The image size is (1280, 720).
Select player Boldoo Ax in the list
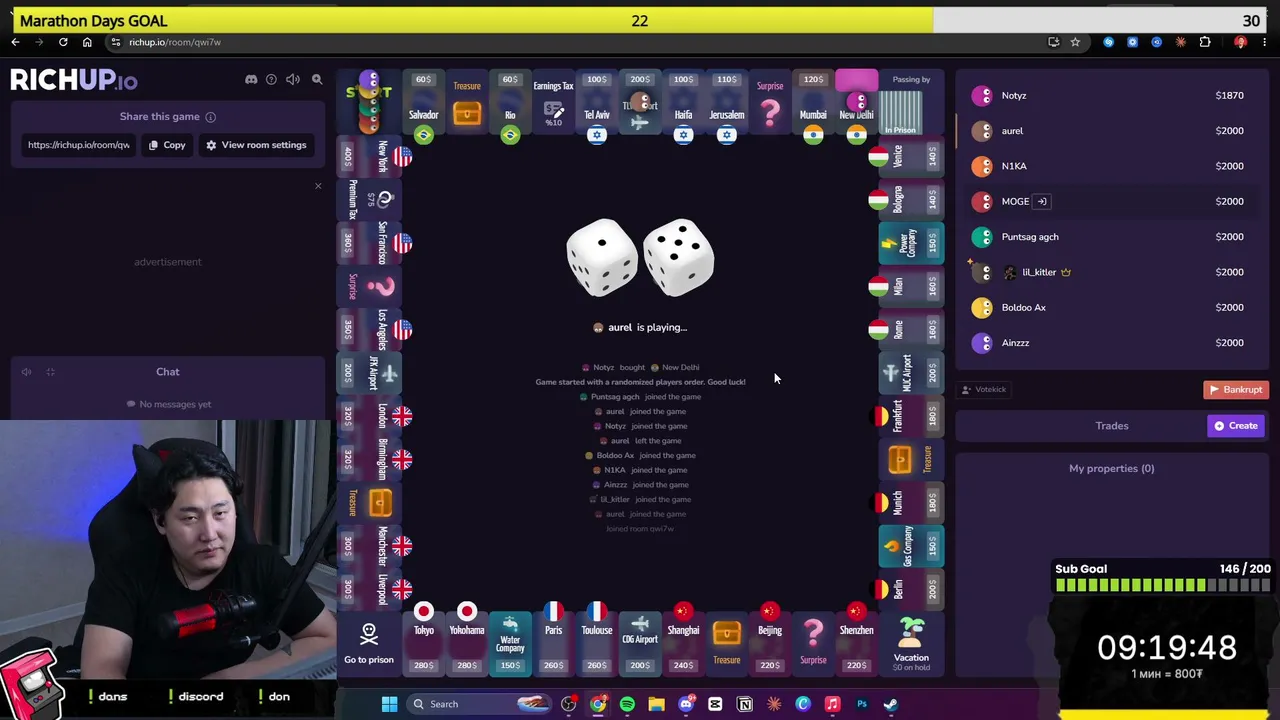[x=1110, y=307]
